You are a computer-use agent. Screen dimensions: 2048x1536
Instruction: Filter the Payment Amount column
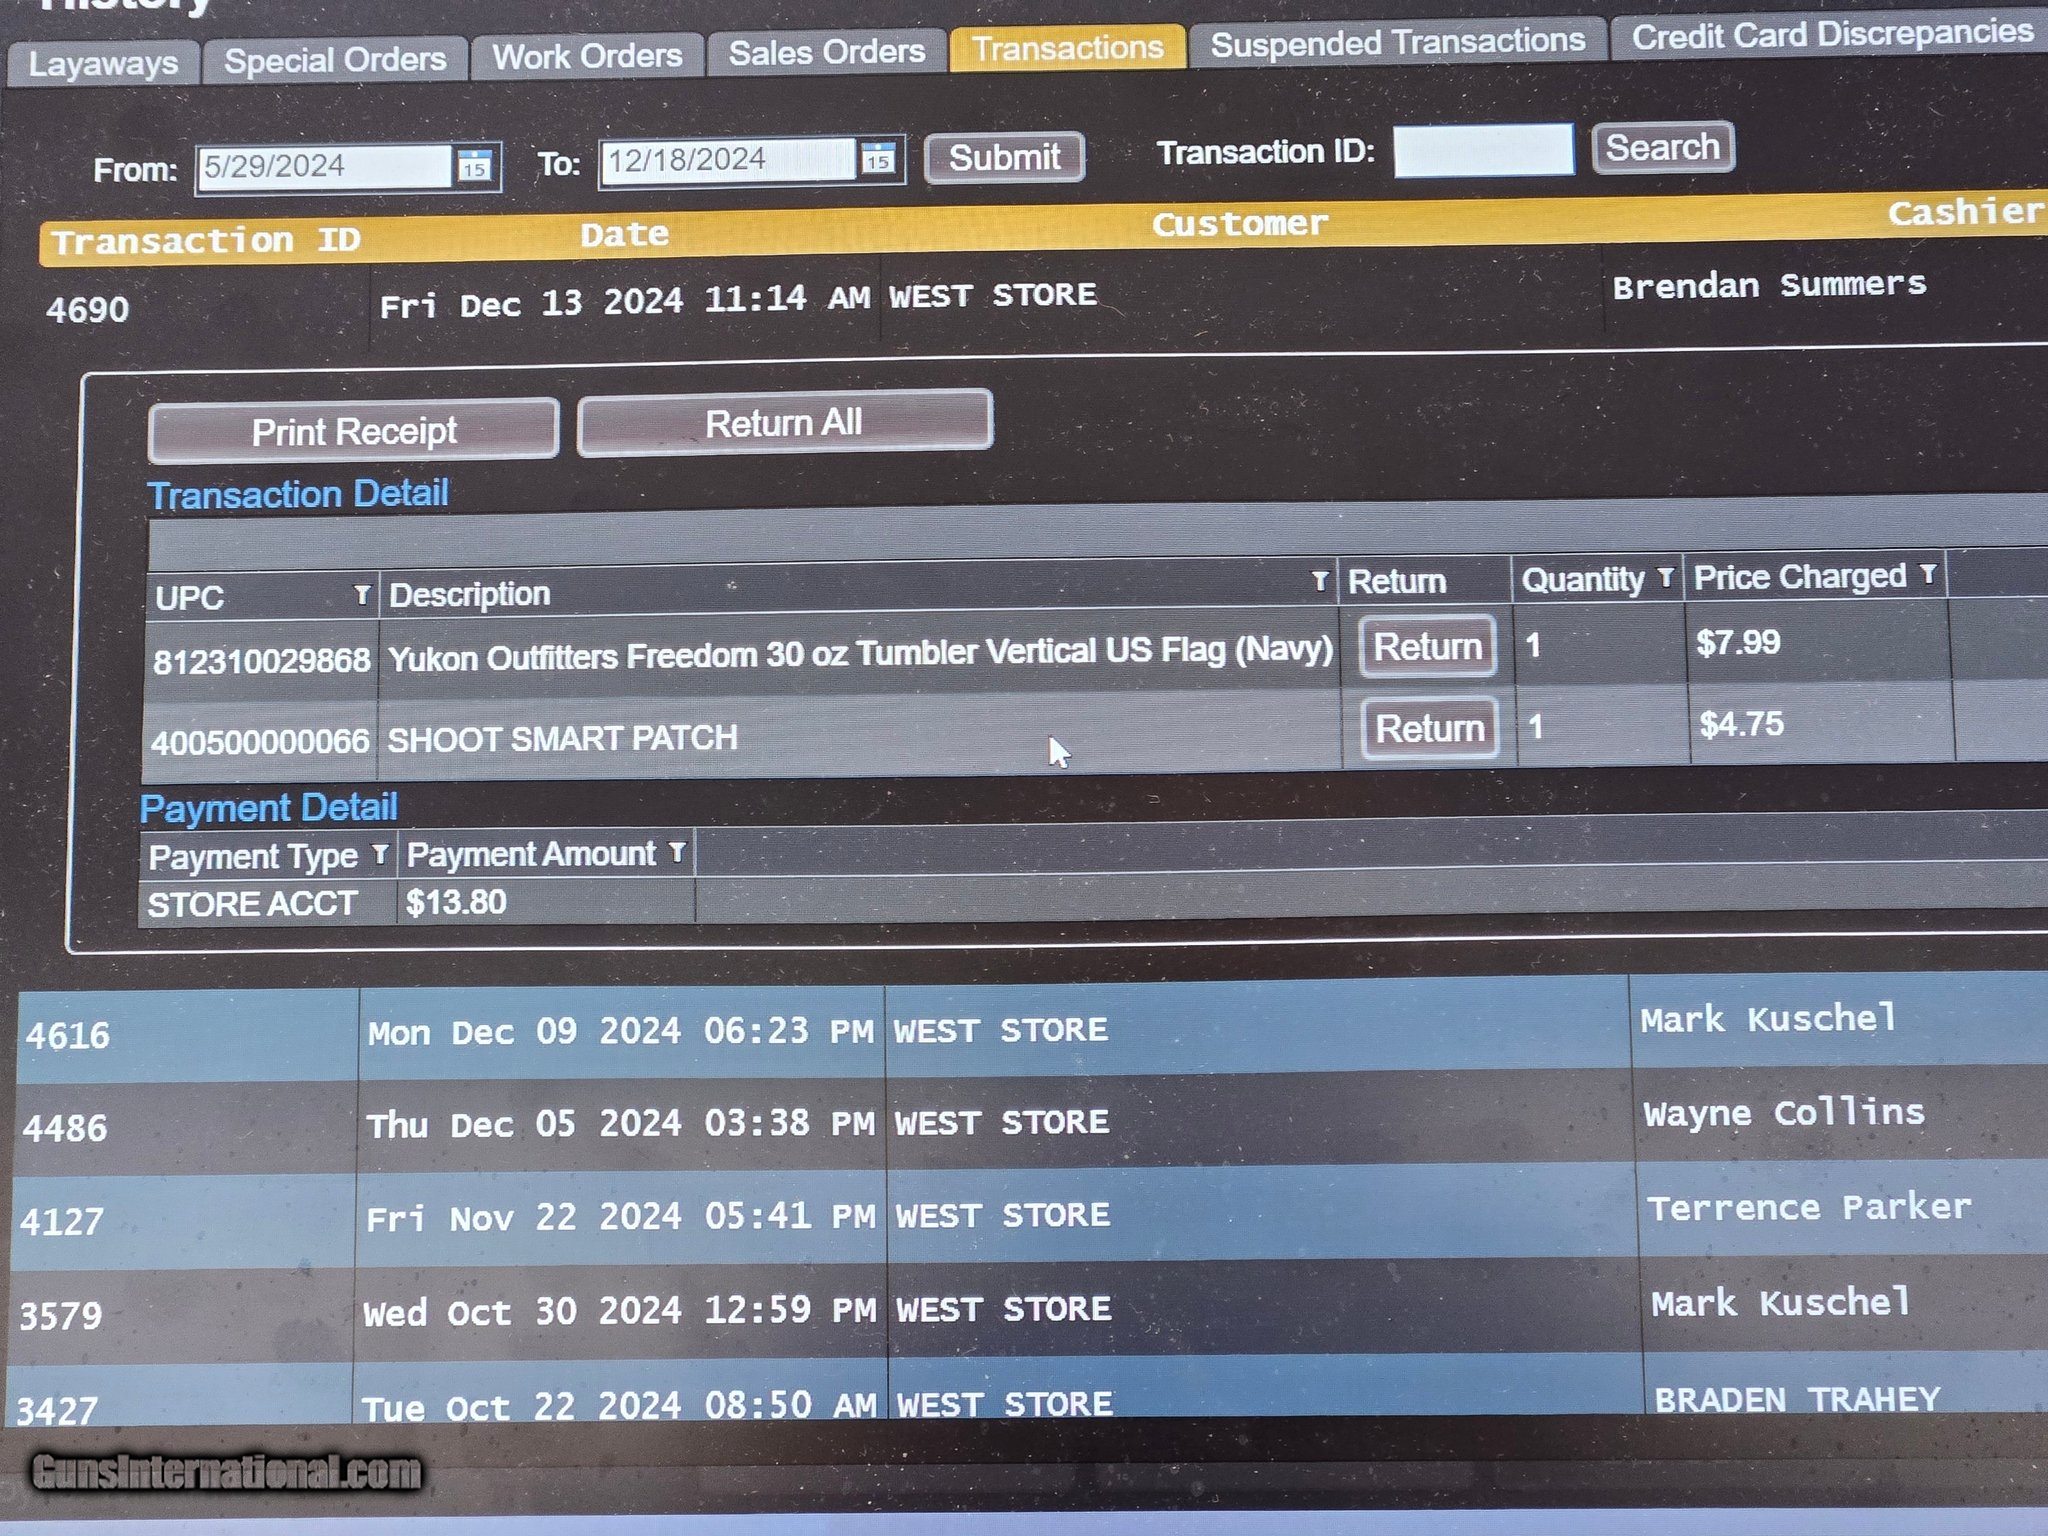678,851
